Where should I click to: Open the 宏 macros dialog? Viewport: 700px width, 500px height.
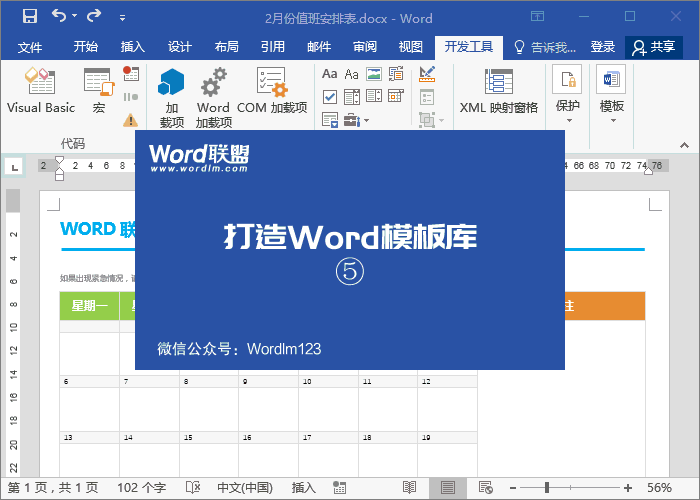[99, 91]
